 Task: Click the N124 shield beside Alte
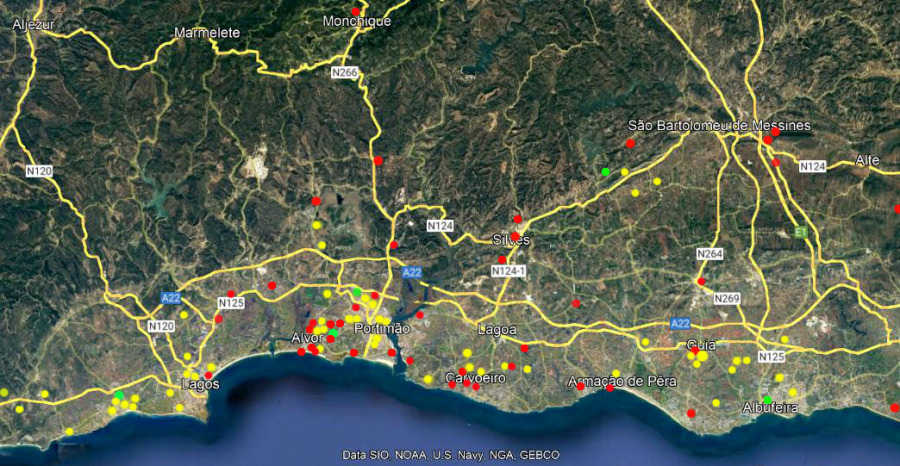pos(812,166)
